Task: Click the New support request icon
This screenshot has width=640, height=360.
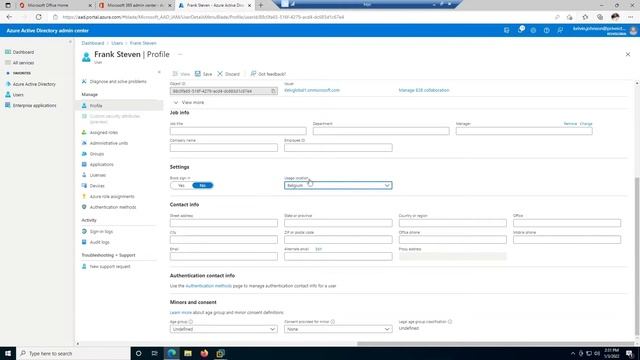Action: click(x=84, y=266)
